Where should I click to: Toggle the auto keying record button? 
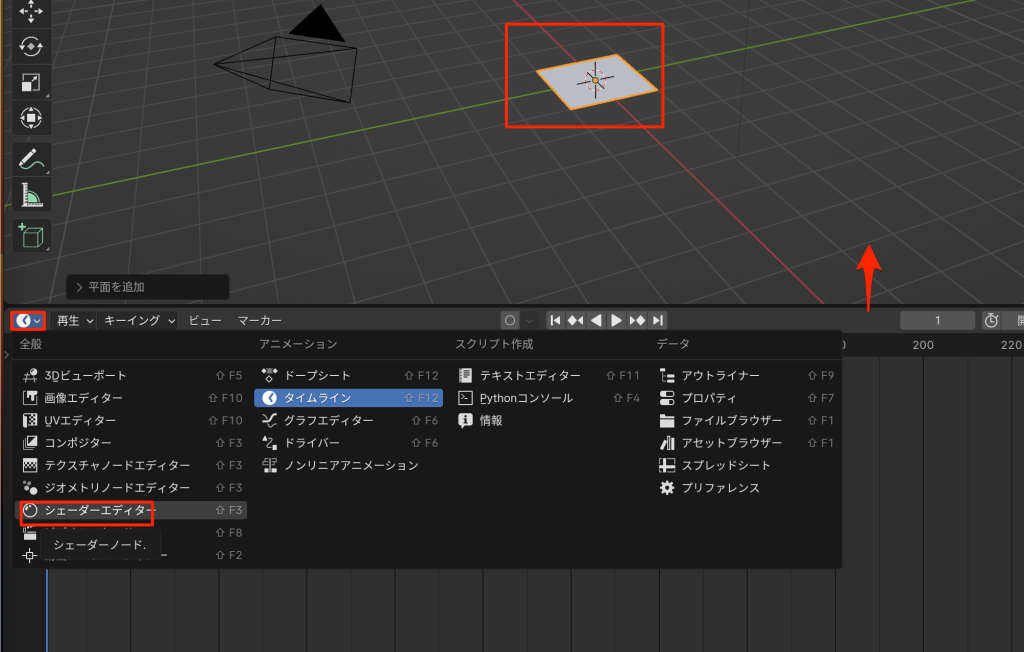(510, 320)
